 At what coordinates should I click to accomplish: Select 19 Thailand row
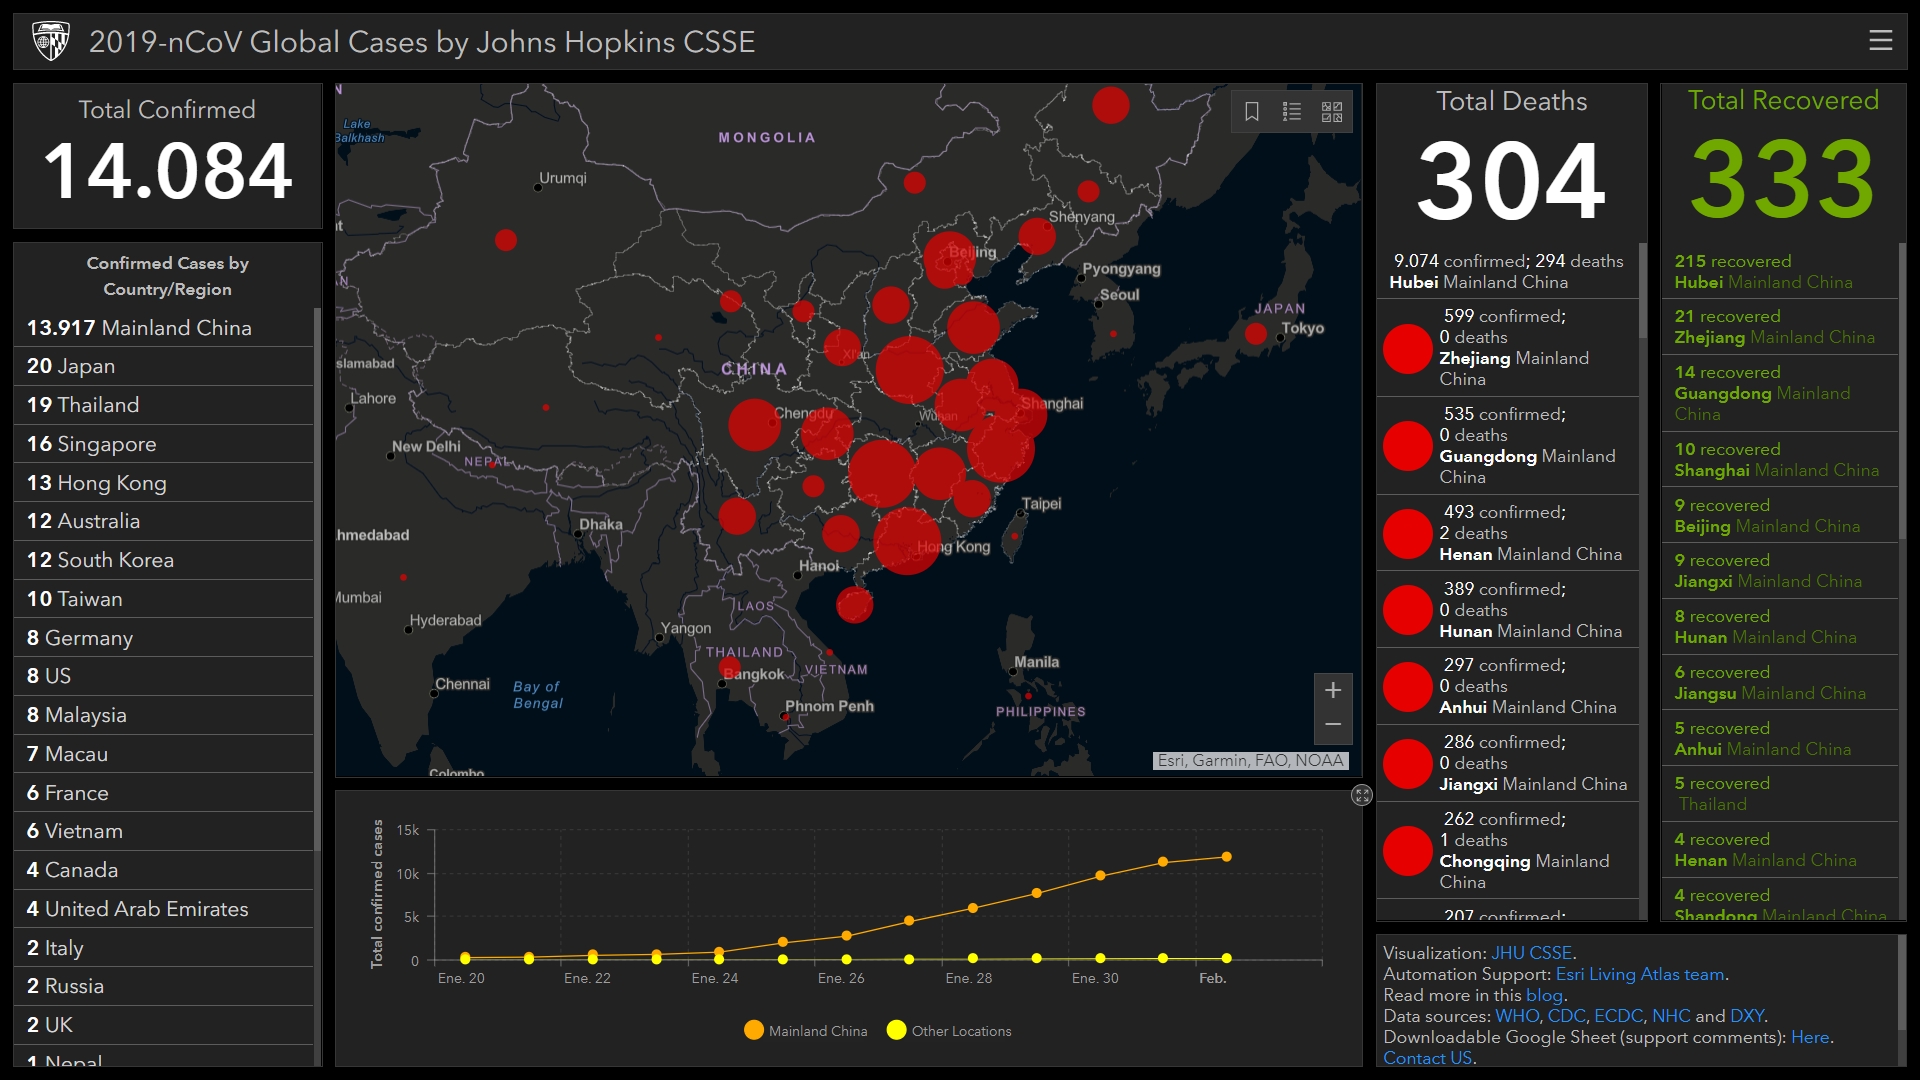[163, 405]
